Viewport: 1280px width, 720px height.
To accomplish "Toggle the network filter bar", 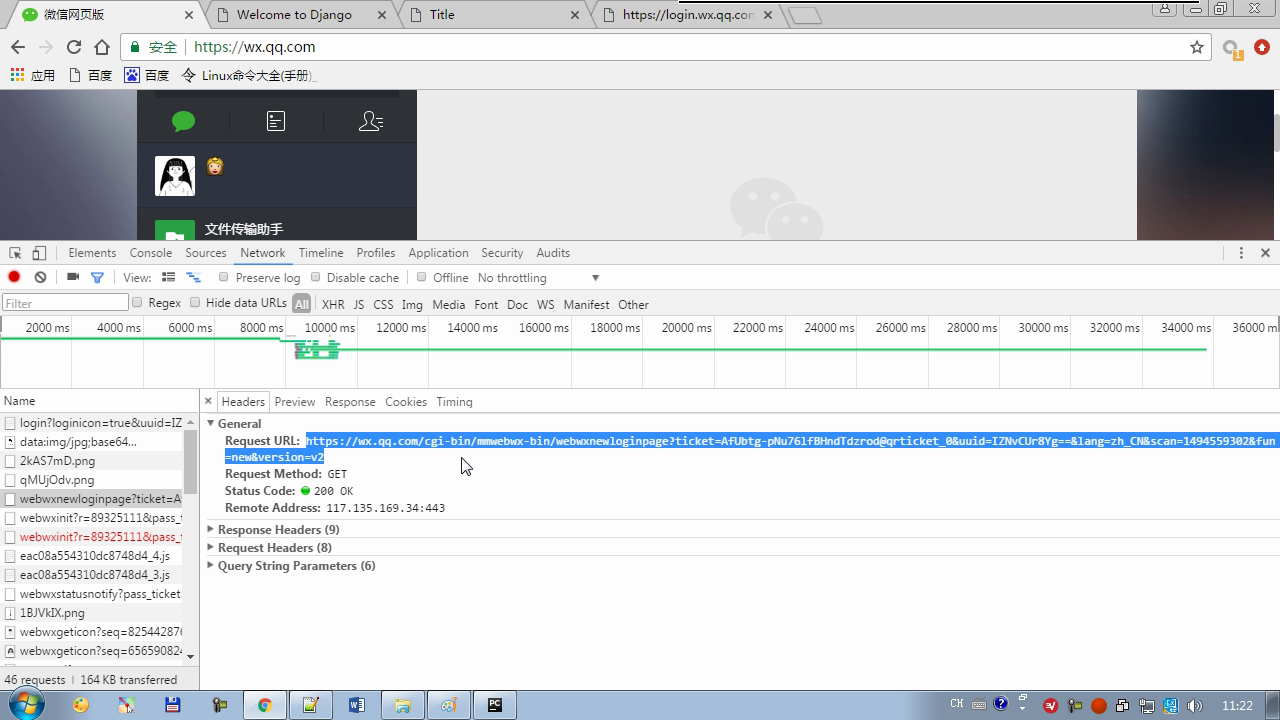I will pos(97,277).
